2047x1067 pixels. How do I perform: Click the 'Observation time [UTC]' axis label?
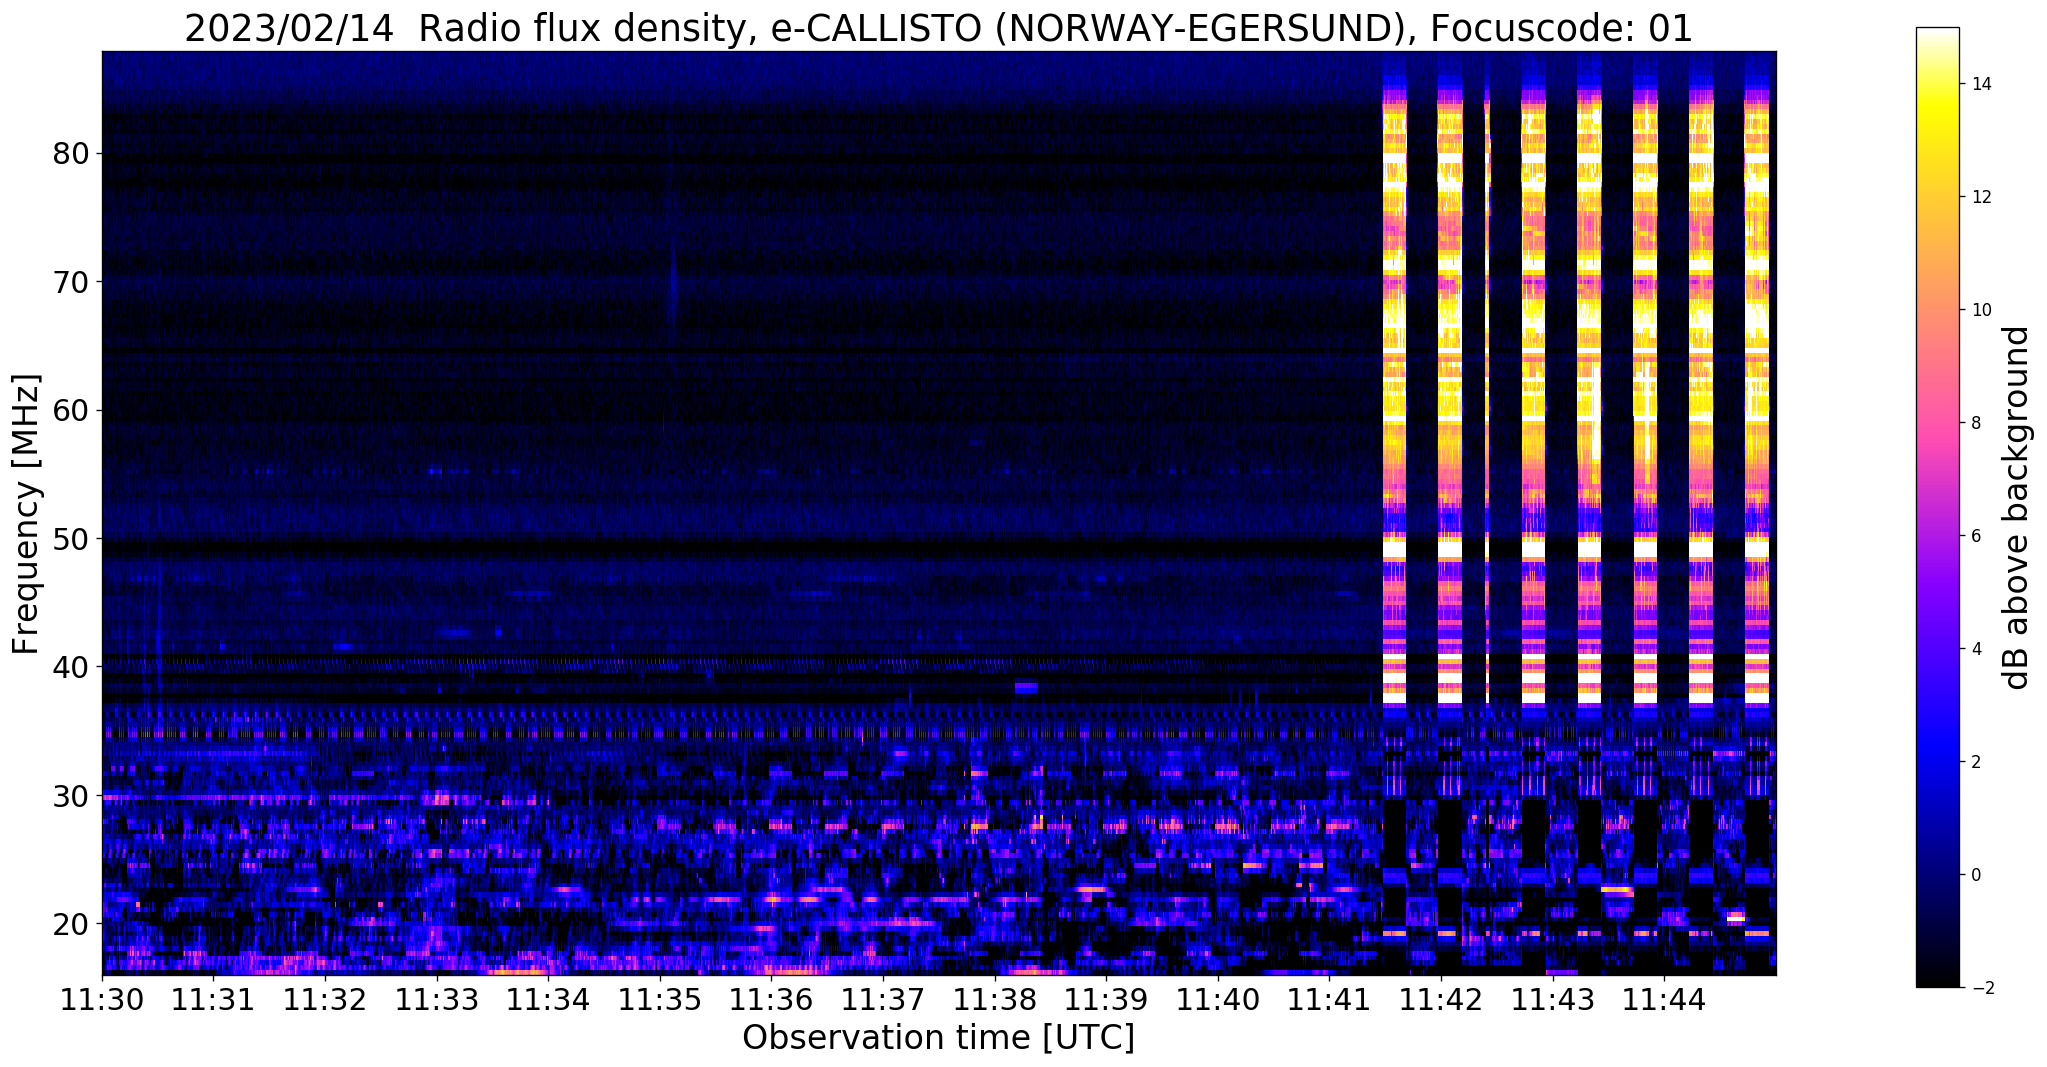pos(938,1038)
